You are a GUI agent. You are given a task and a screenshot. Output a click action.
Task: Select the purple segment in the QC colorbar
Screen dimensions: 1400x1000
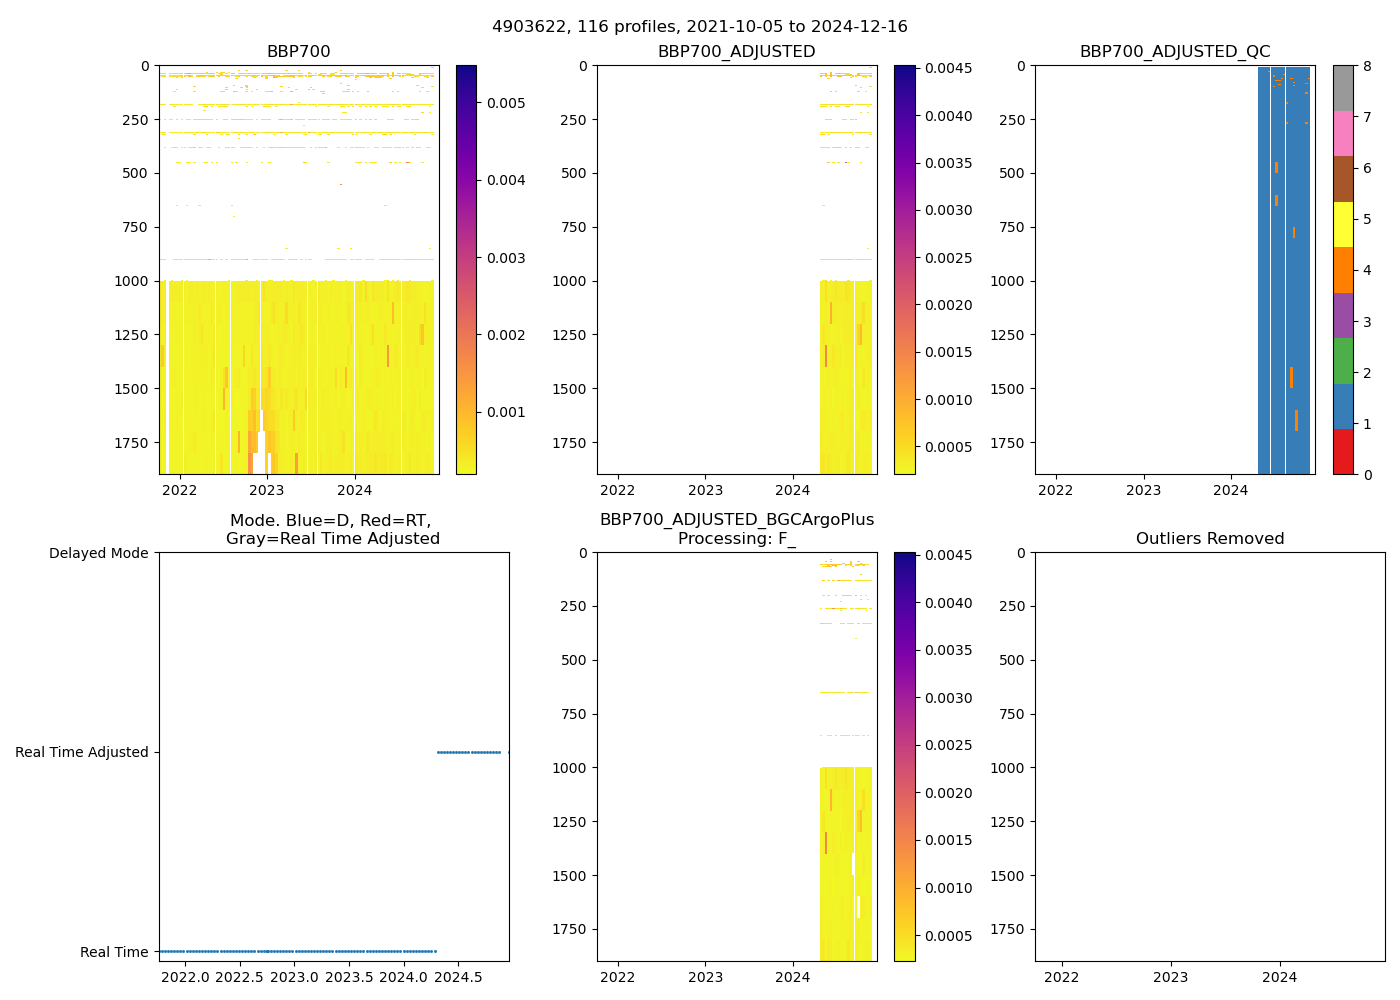click(x=1343, y=315)
